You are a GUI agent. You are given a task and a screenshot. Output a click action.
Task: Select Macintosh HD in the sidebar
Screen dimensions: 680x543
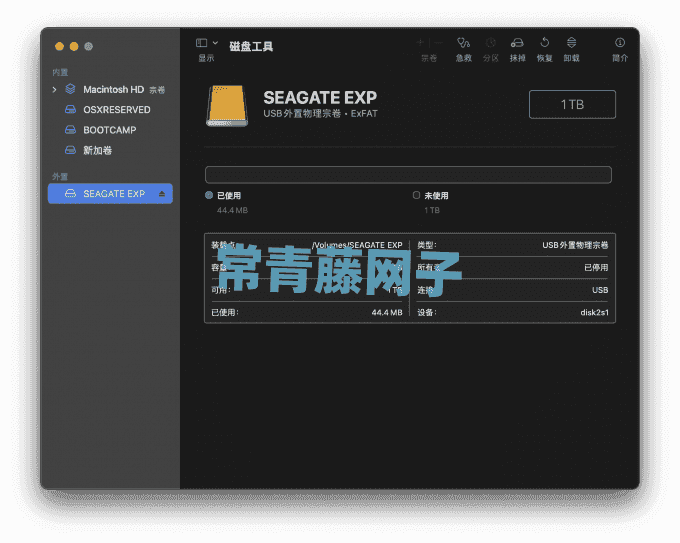pos(110,90)
